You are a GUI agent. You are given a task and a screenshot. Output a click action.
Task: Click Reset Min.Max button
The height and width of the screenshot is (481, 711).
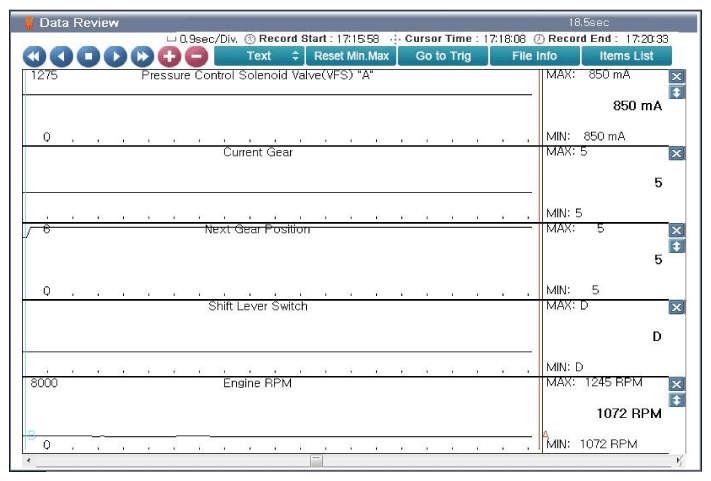click(351, 56)
